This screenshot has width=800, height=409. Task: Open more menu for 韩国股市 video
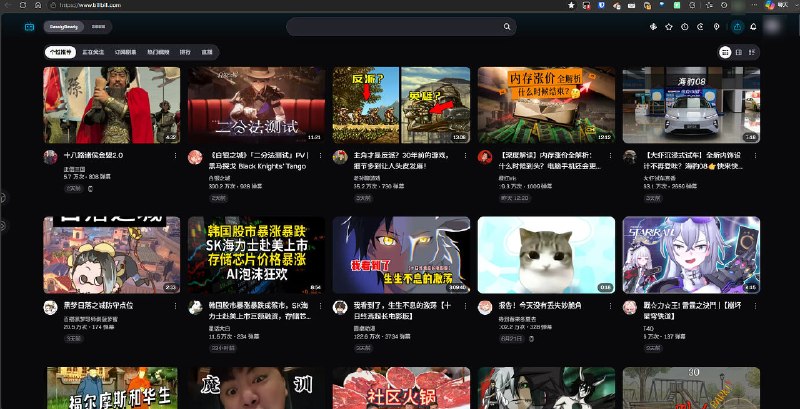click(320, 306)
